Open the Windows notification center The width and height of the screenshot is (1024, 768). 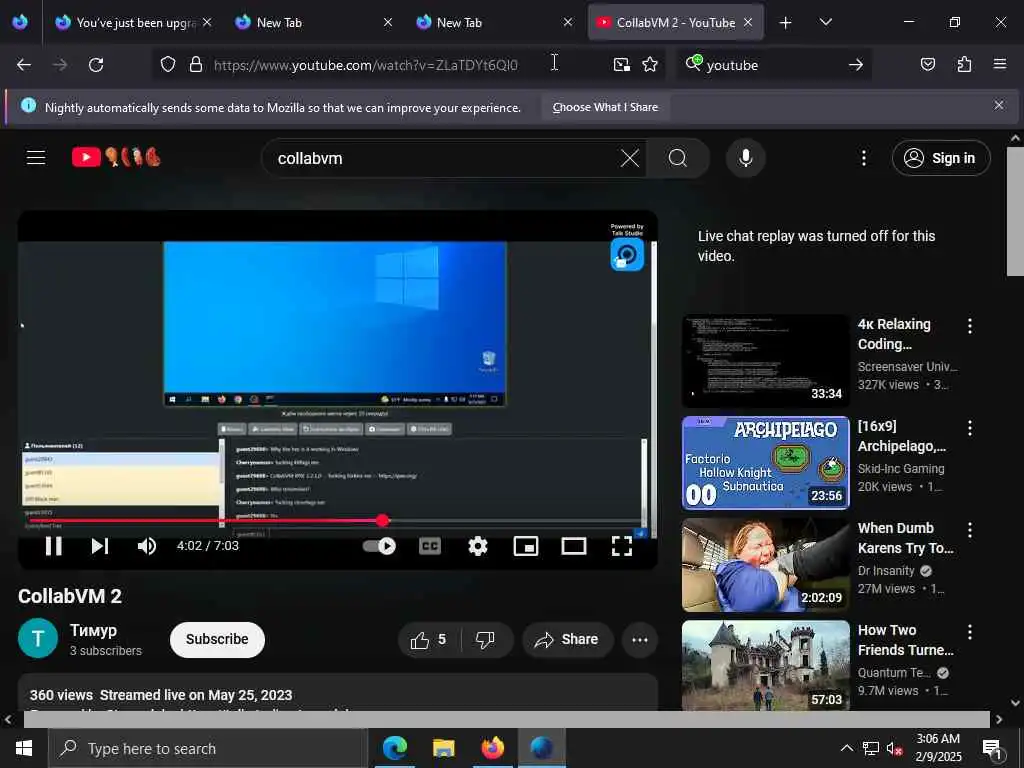[993, 749]
